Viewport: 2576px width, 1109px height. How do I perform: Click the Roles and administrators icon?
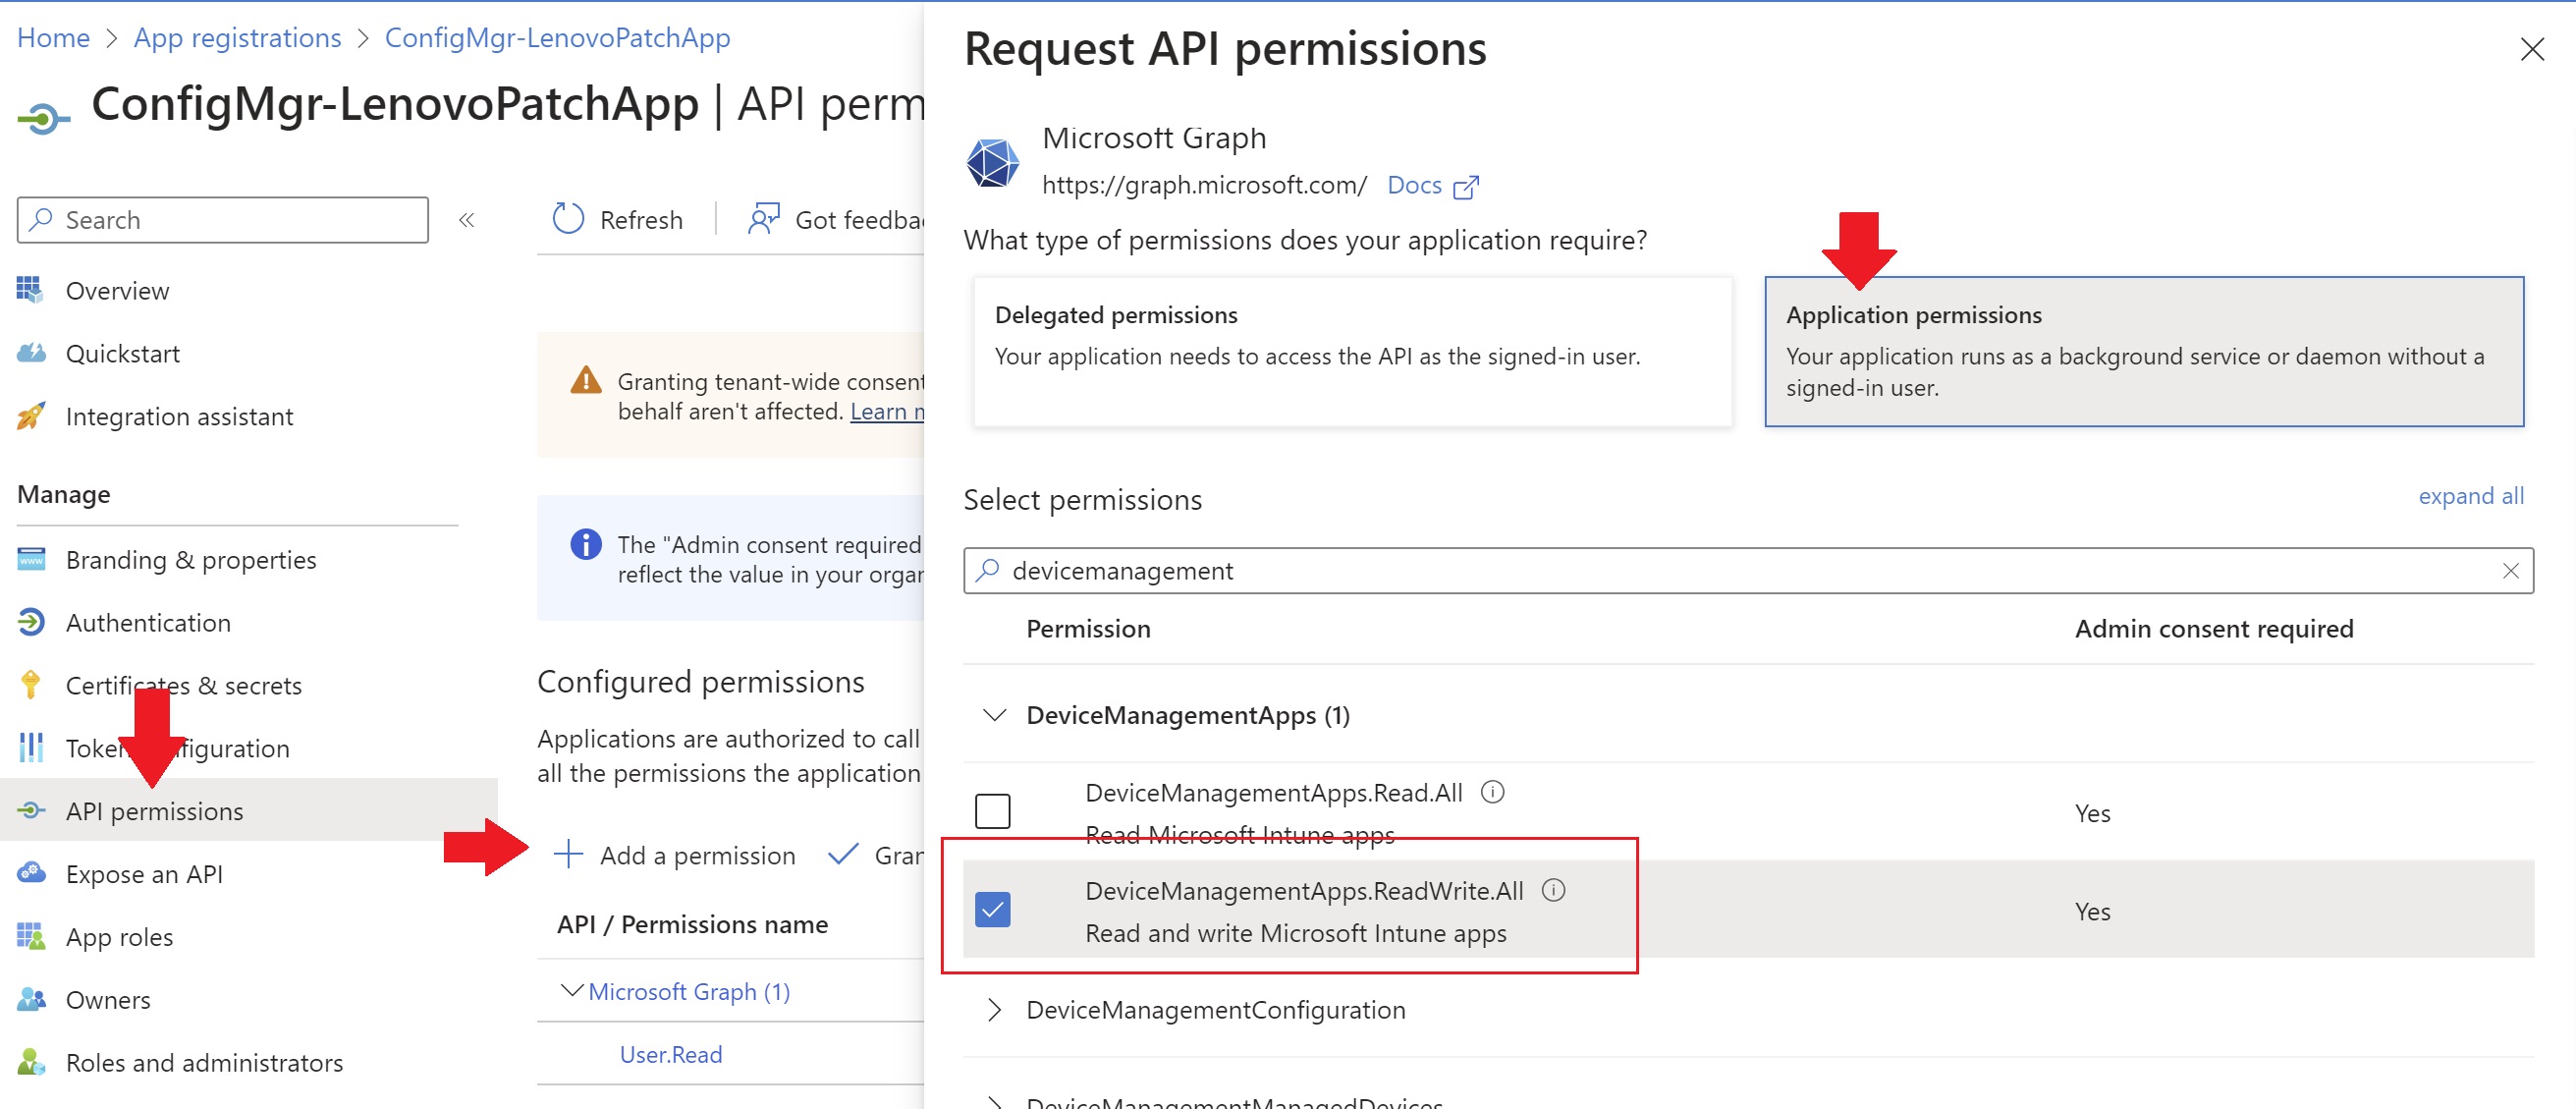click(30, 1062)
